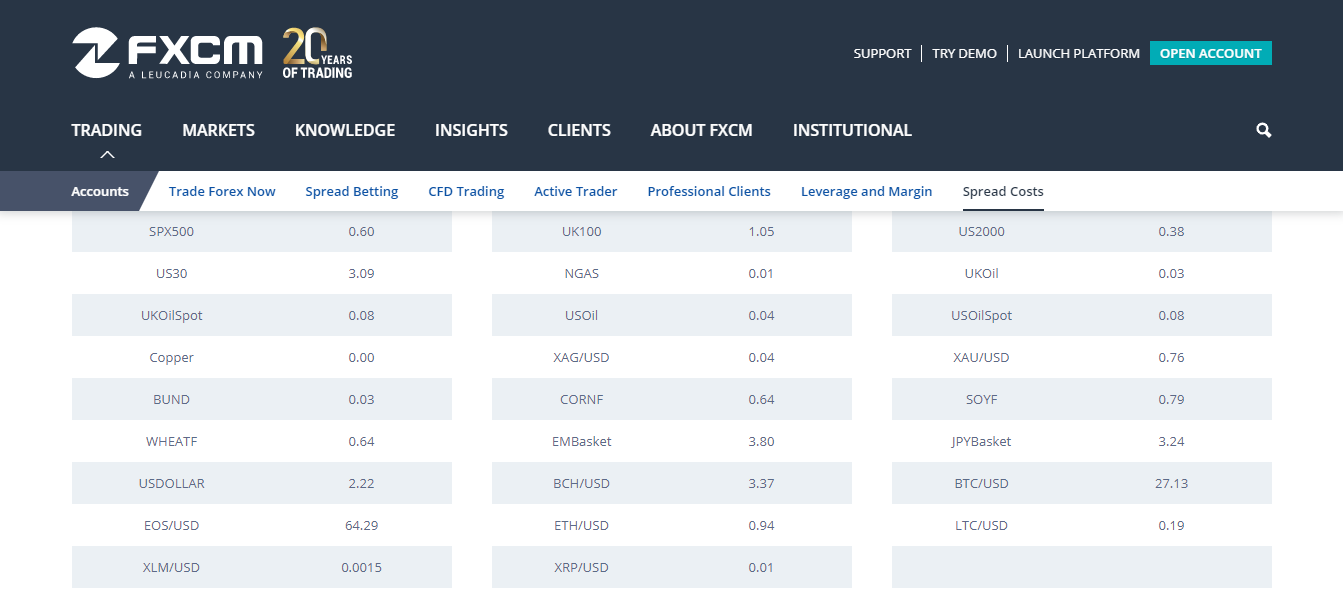Click the Try Demo link

[964, 53]
